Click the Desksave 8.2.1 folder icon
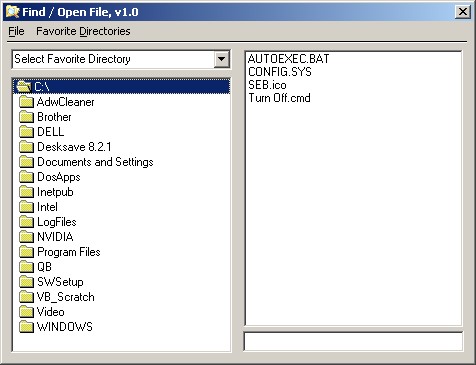The image size is (476, 365). pyautogui.click(x=26, y=147)
